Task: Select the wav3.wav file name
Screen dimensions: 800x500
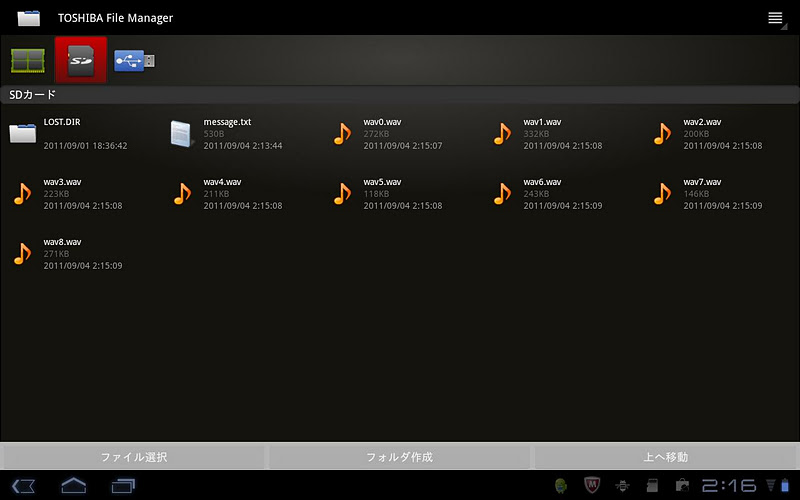Action: click(62, 182)
